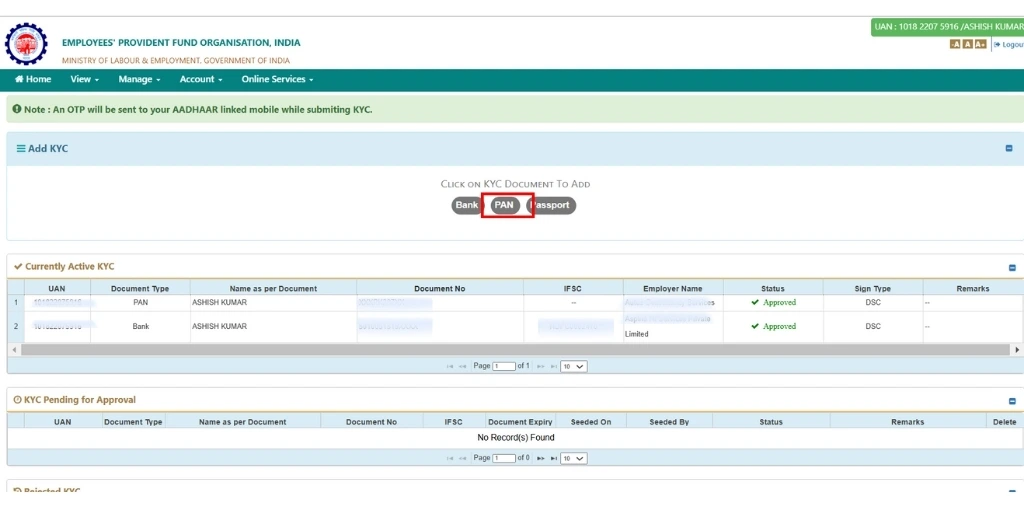Click the page number field in active KYC table
Viewport: 1024px width, 505px height.
[x=503, y=367]
